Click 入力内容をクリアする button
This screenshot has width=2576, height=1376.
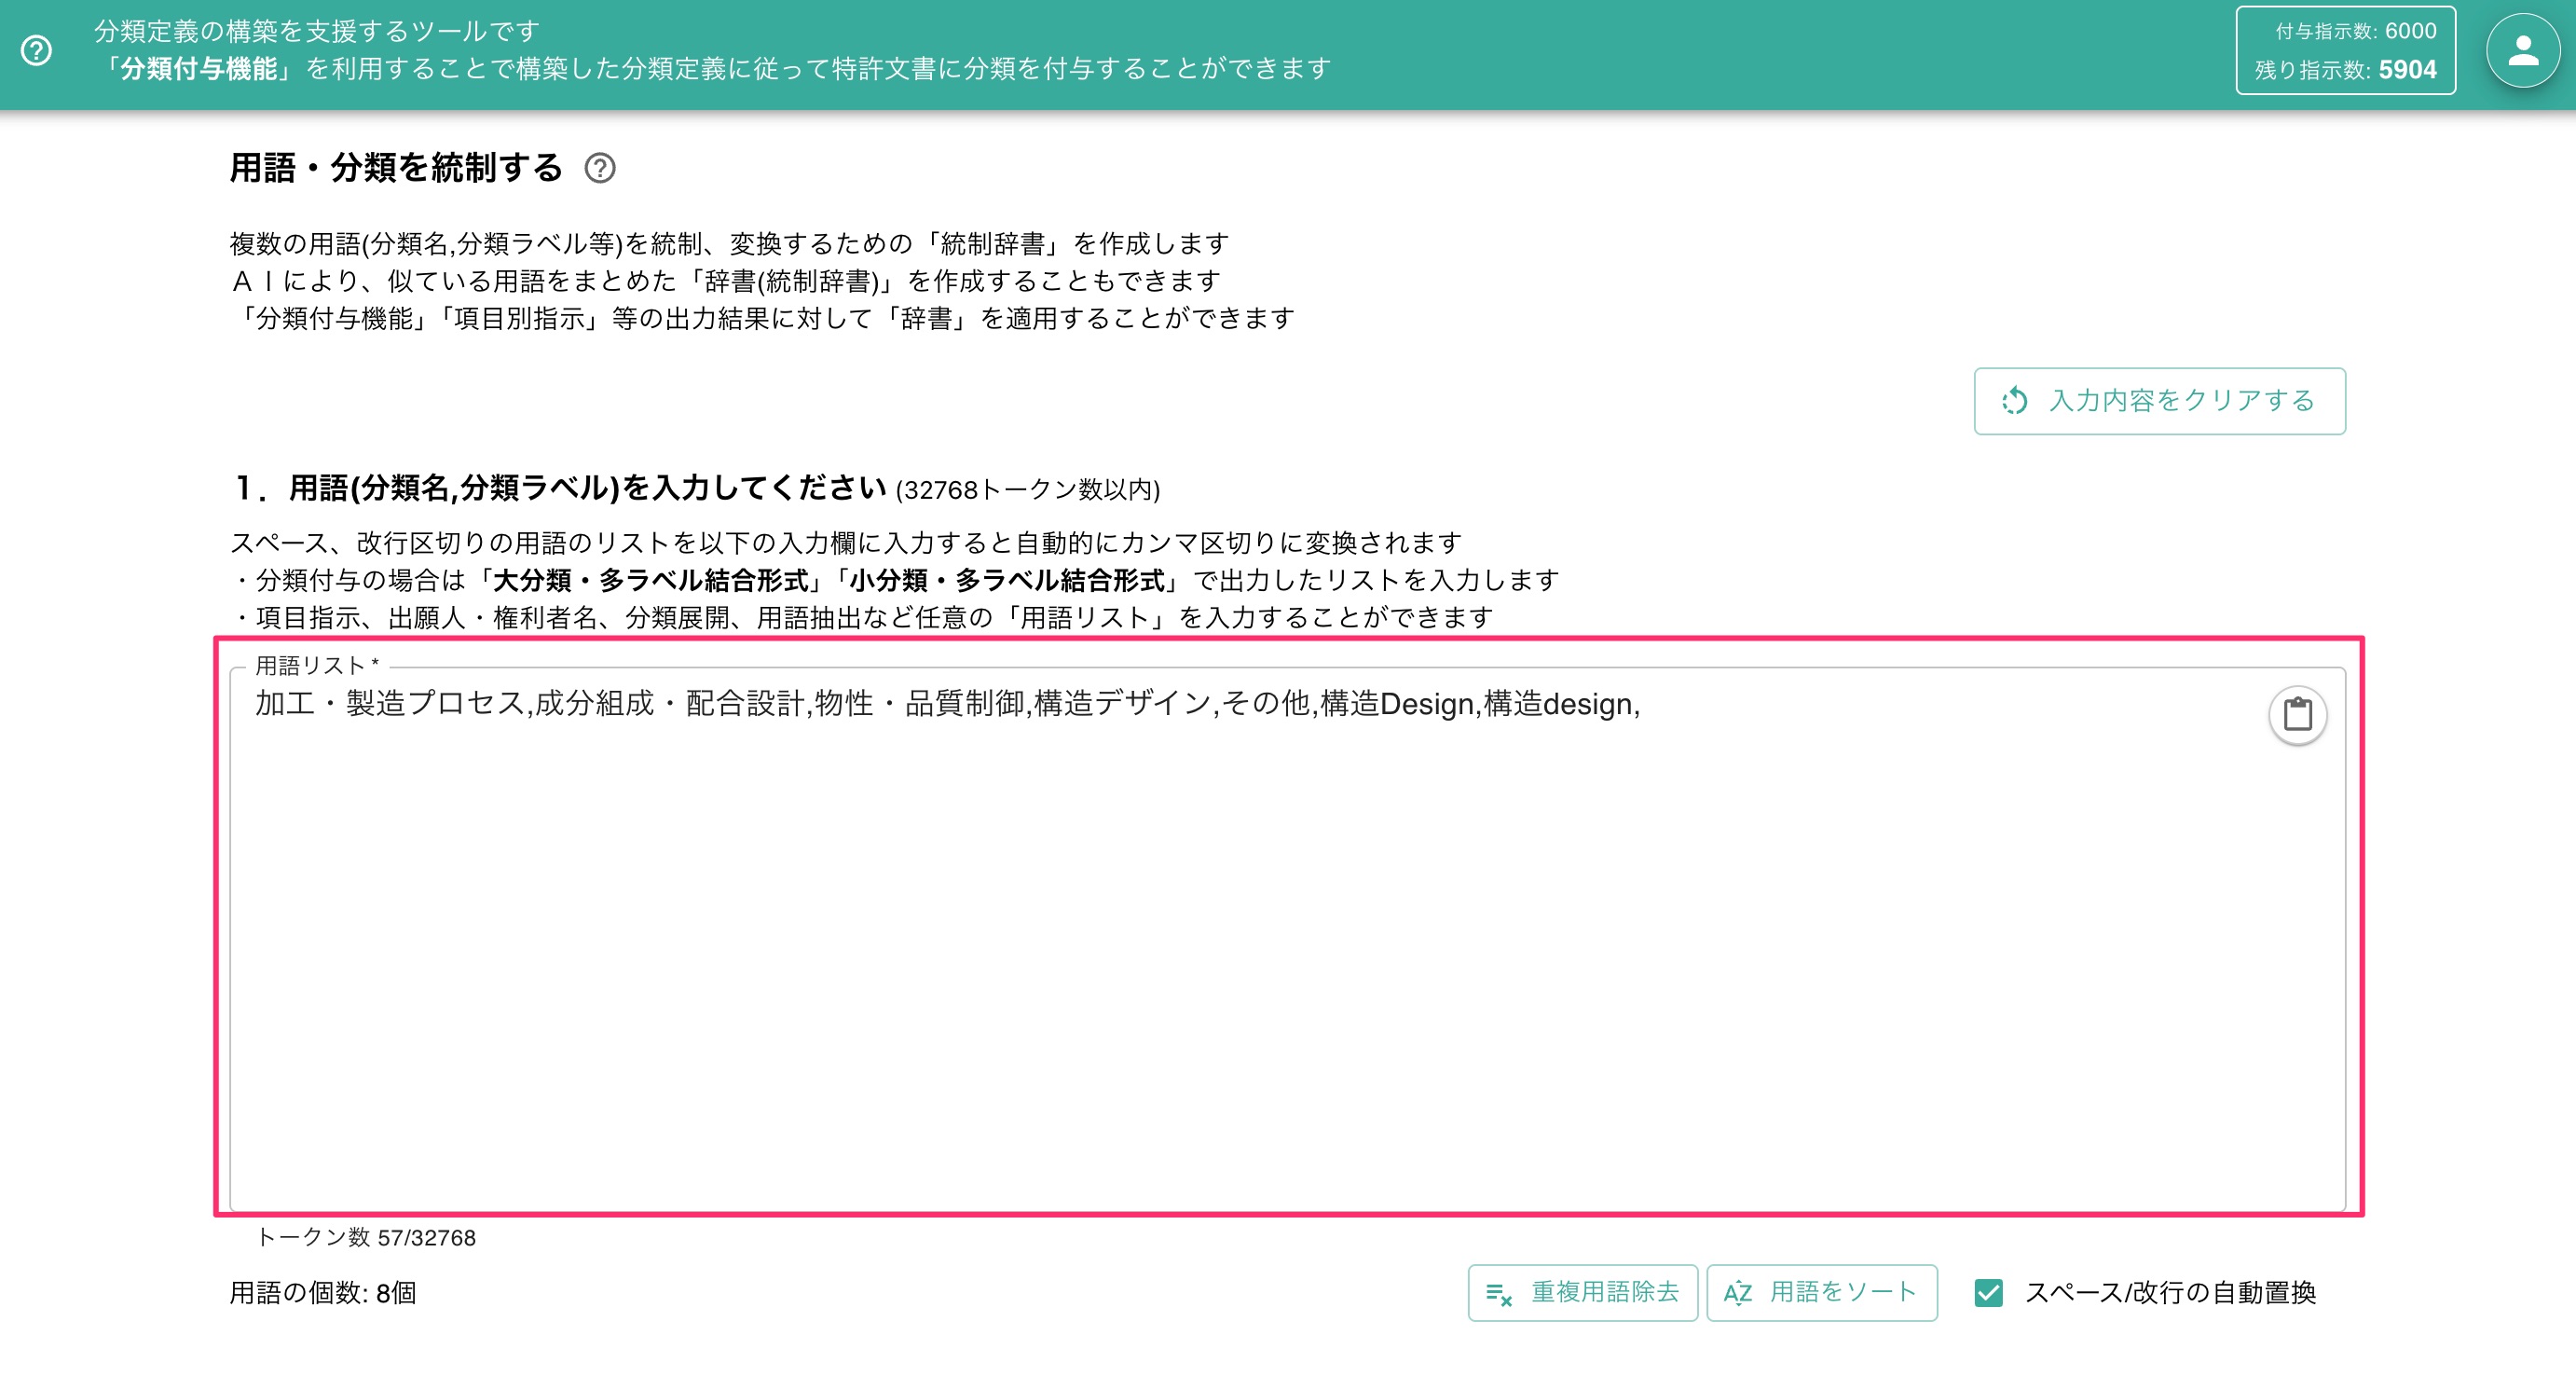click(2159, 401)
